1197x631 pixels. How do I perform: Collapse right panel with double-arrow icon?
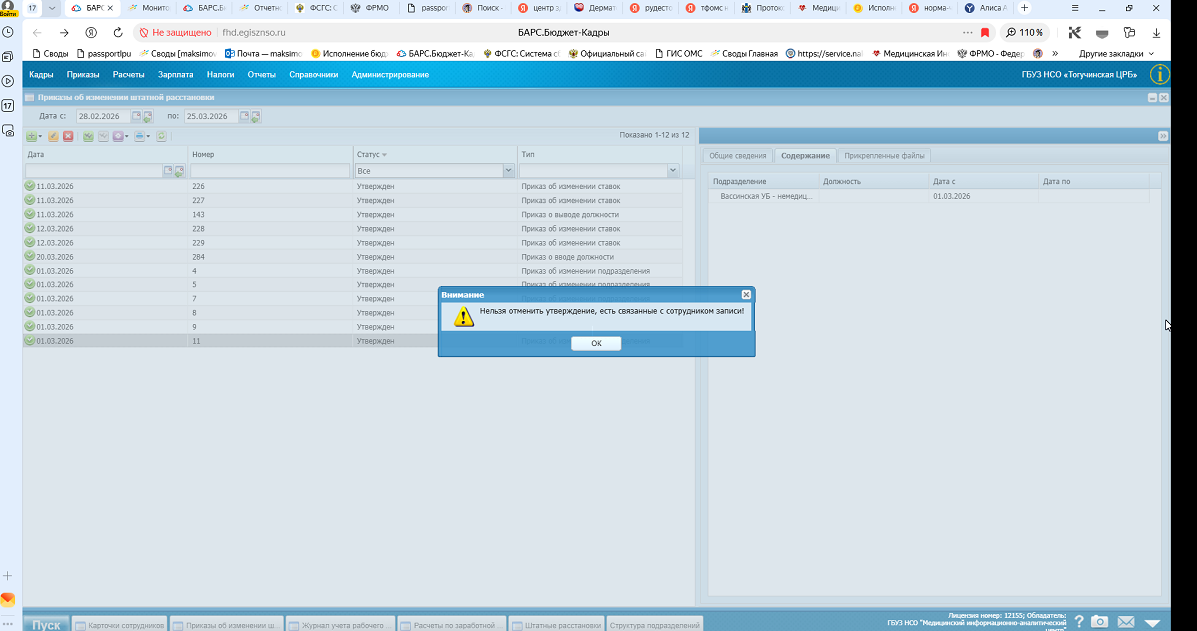click(x=1163, y=136)
